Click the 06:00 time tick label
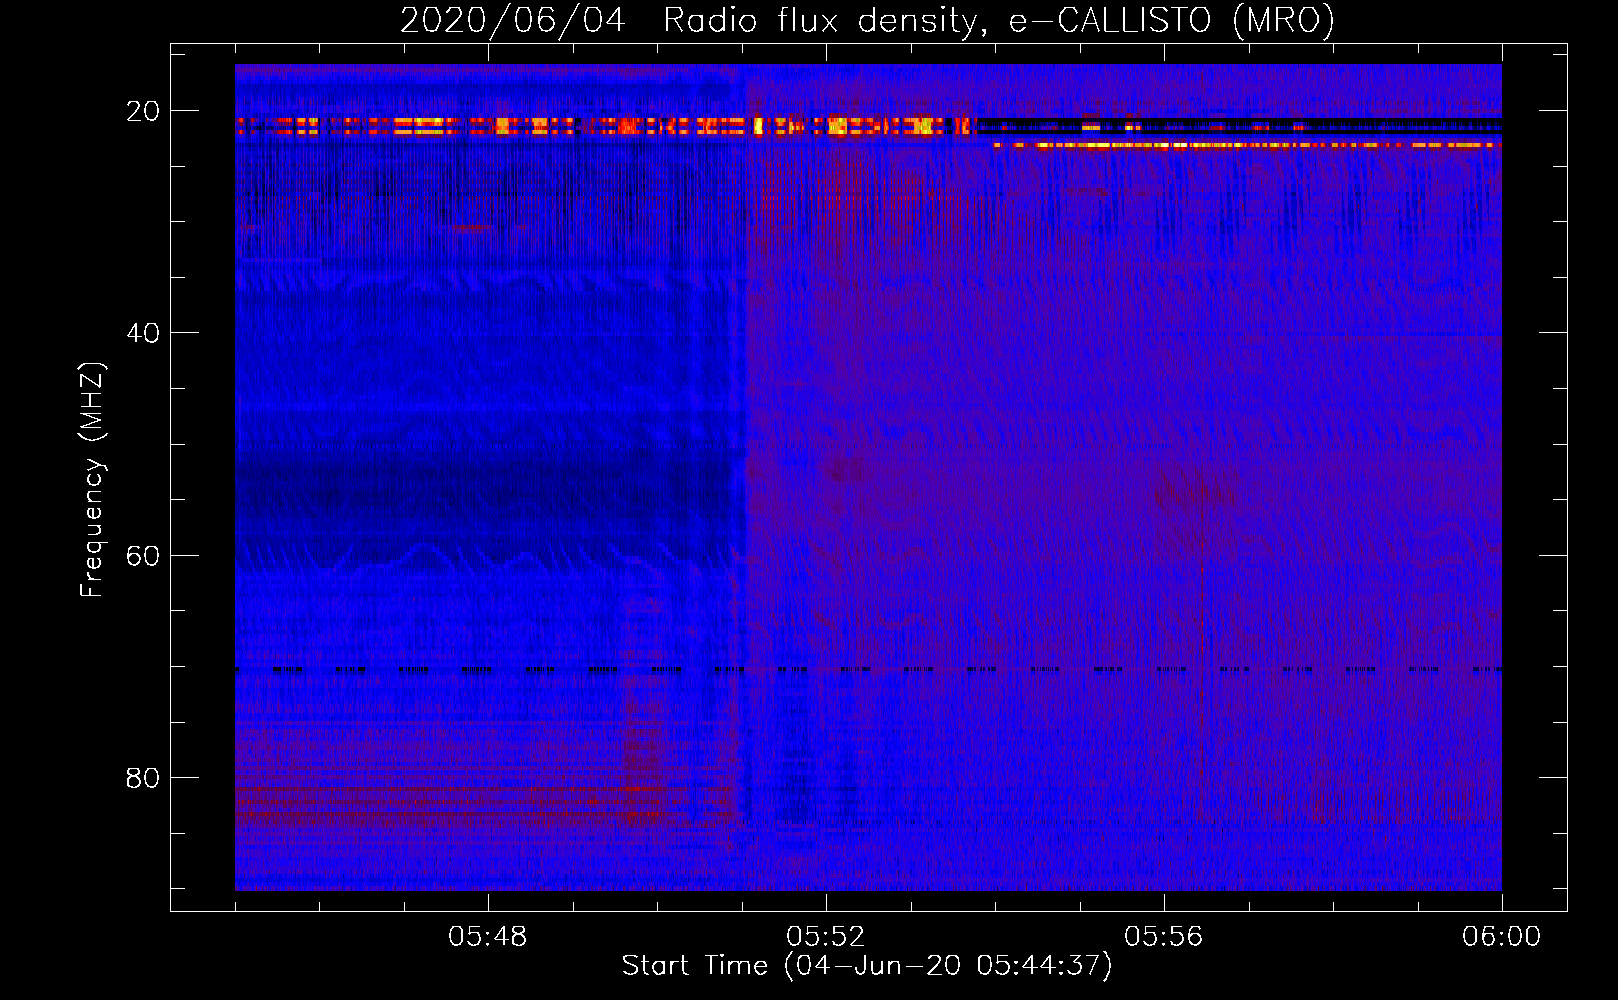The height and width of the screenshot is (1000, 1618). point(1501,937)
